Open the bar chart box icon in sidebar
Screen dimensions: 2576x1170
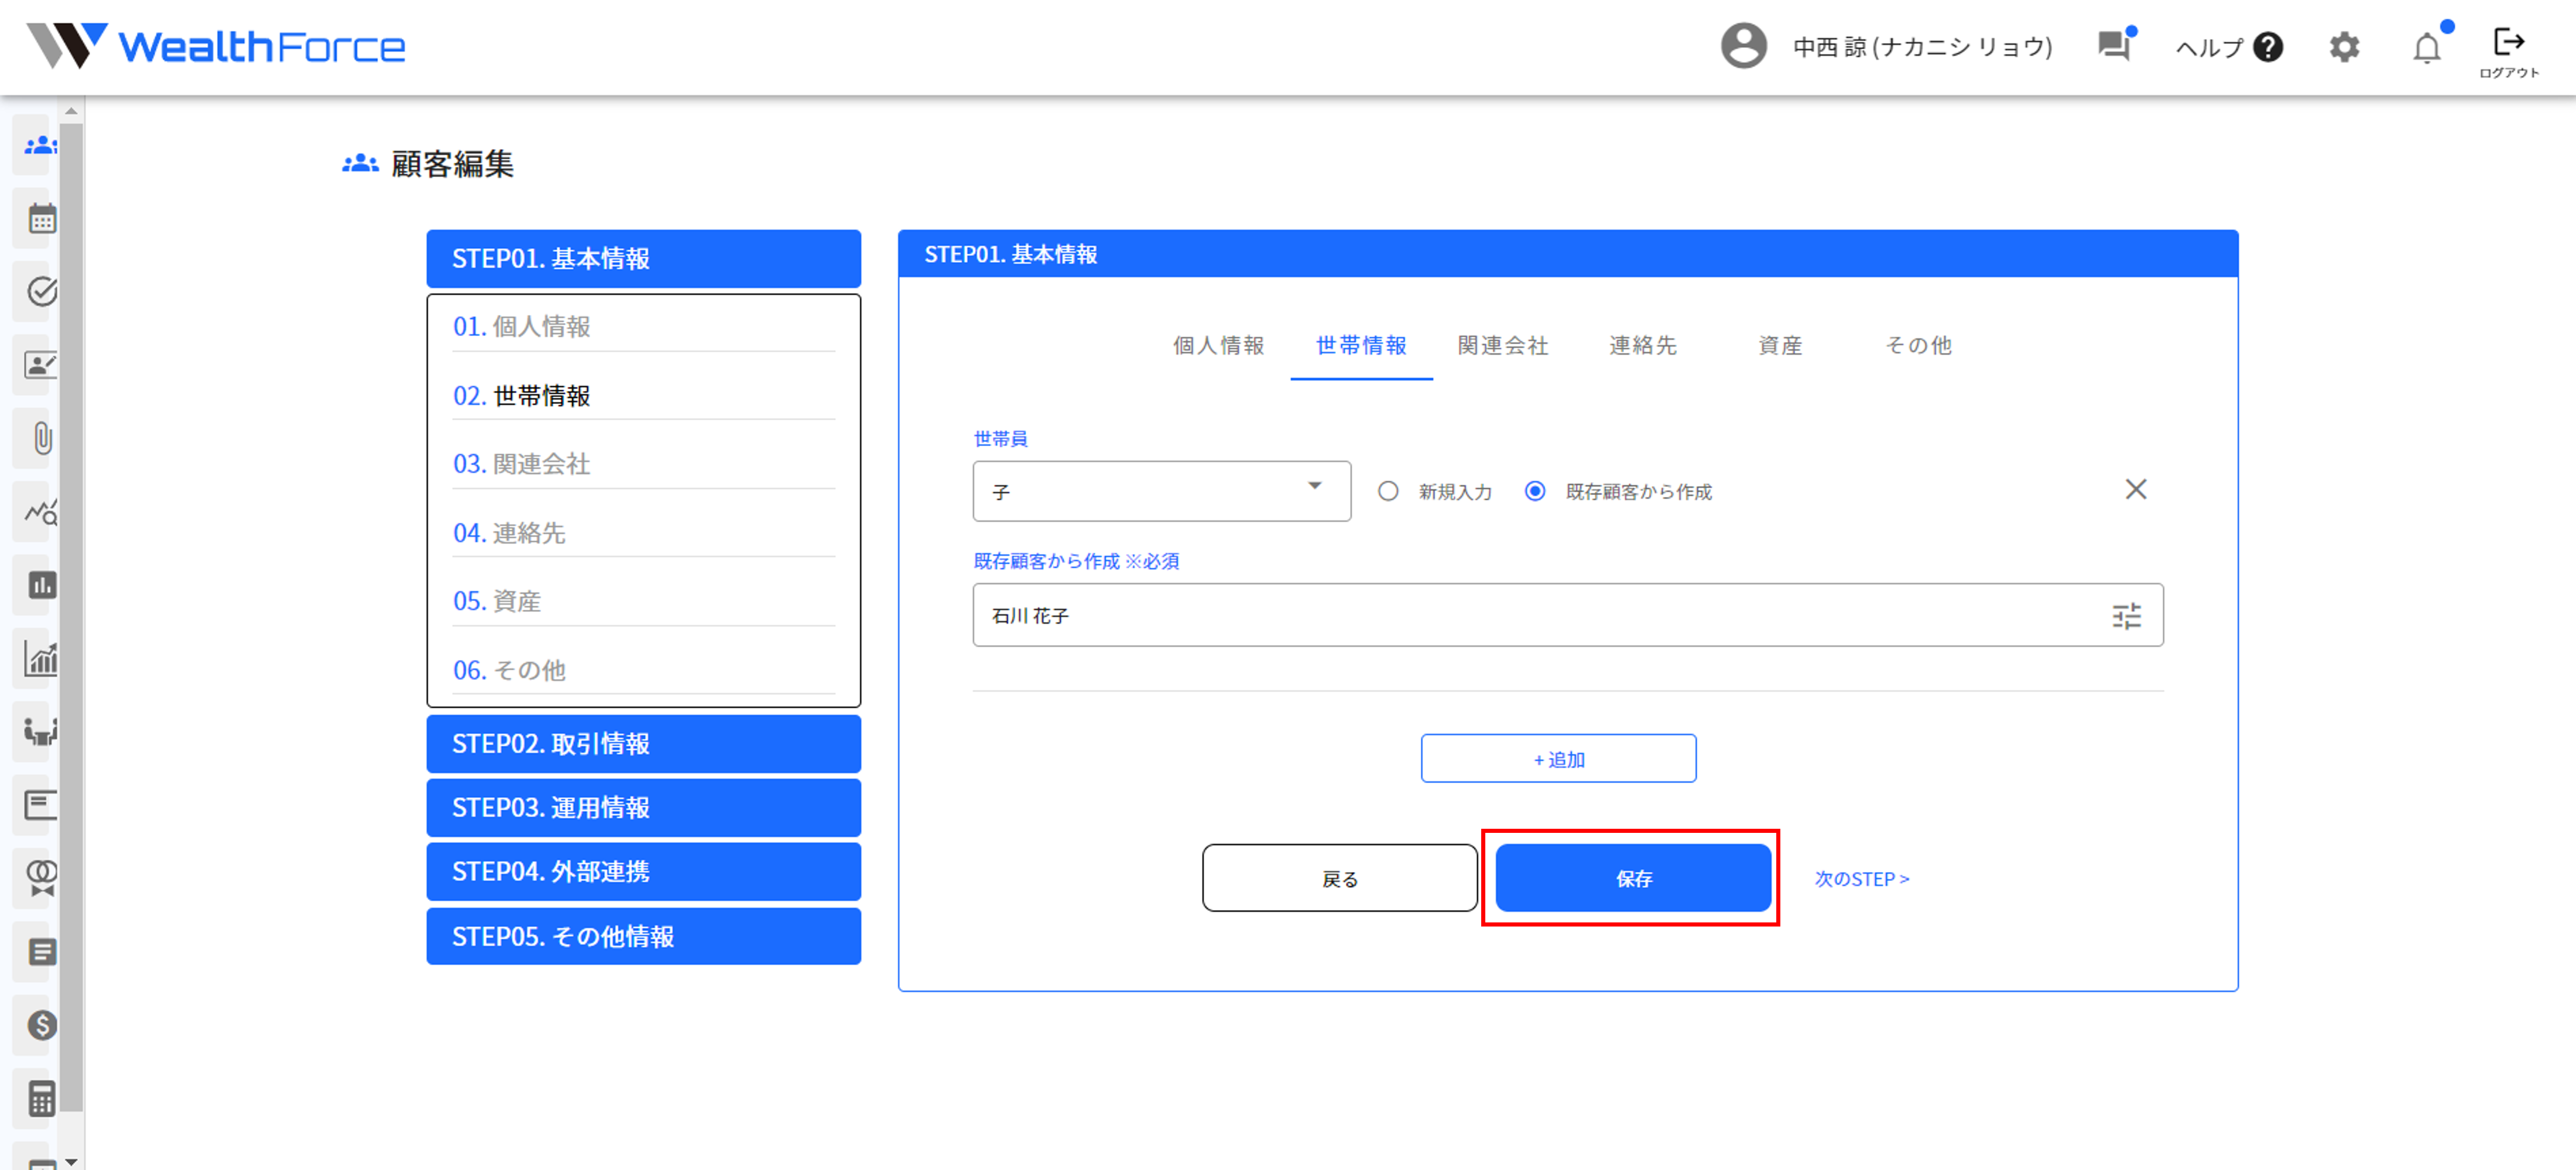pos(41,585)
